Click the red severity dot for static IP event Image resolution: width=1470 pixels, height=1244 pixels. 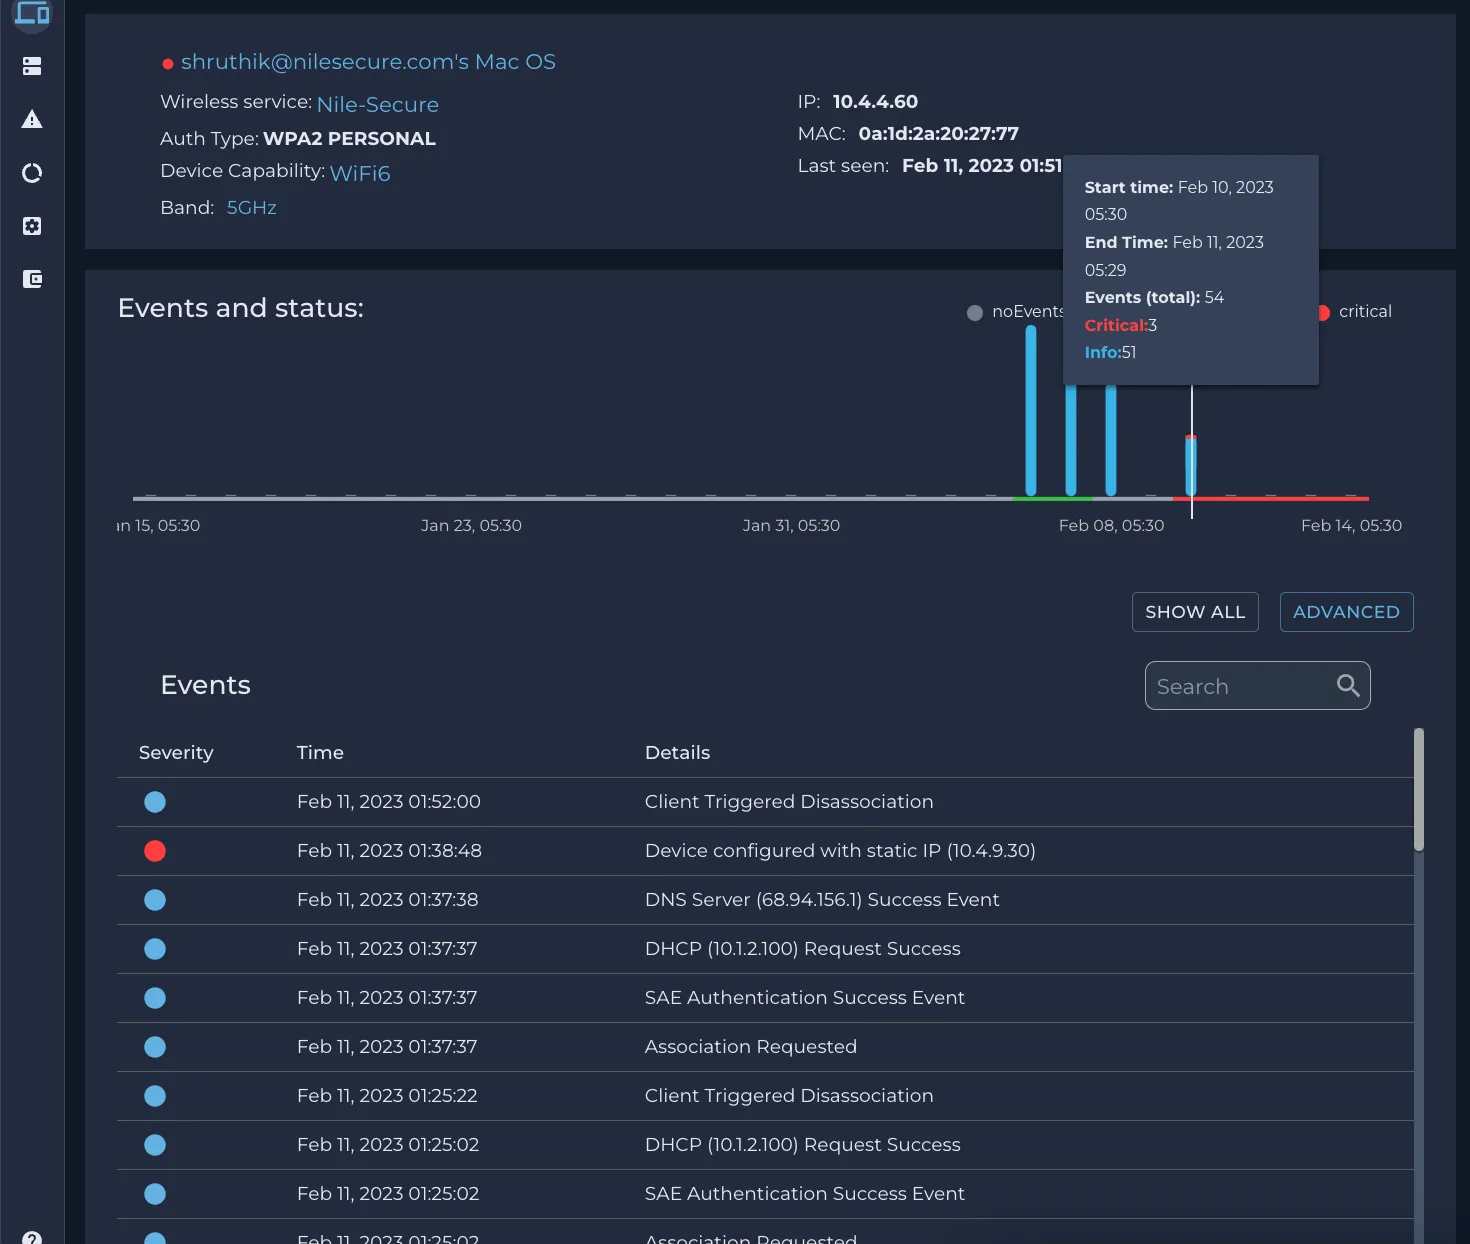click(155, 851)
